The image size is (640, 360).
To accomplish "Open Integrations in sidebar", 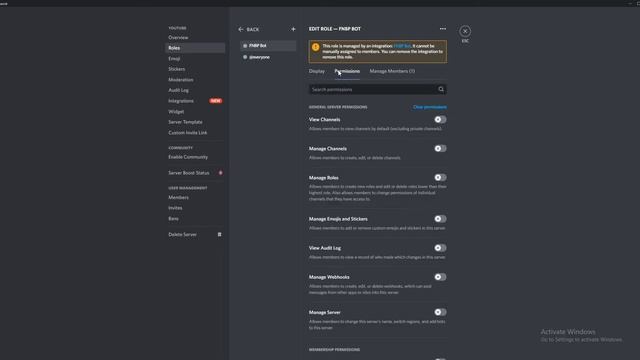I will tap(195, 101).
